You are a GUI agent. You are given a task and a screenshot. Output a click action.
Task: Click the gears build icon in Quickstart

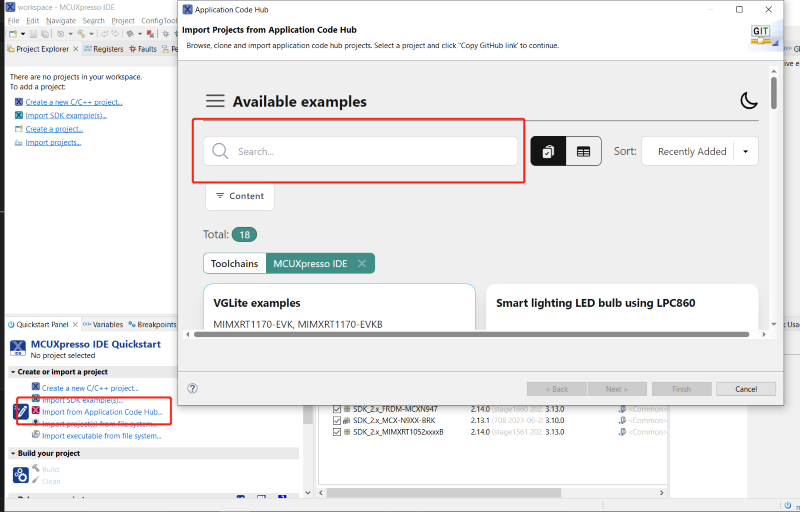(x=21, y=475)
